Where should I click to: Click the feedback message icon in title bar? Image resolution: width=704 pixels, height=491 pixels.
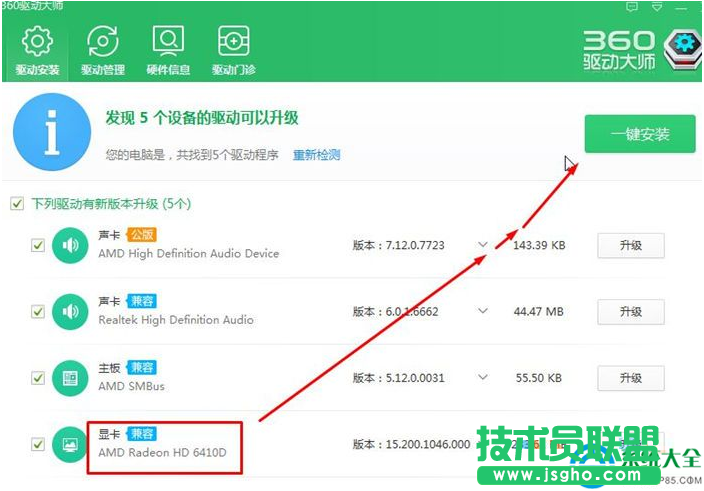(x=632, y=8)
